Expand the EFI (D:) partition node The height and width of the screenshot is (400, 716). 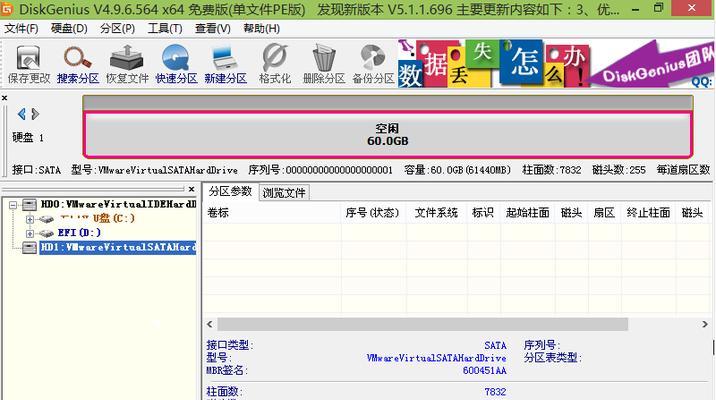[x=30, y=233]
